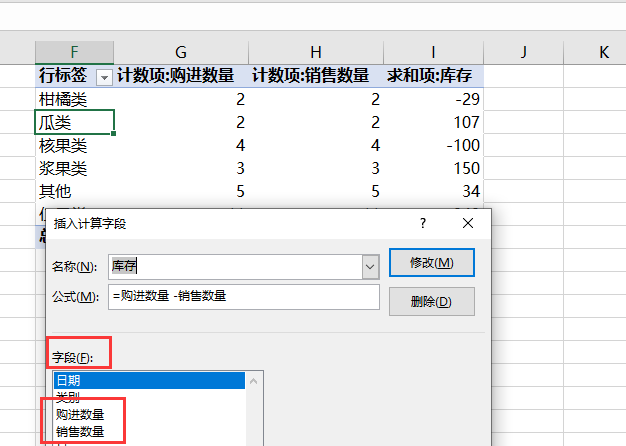Click the -100 inventory cell

click(433, 145)
